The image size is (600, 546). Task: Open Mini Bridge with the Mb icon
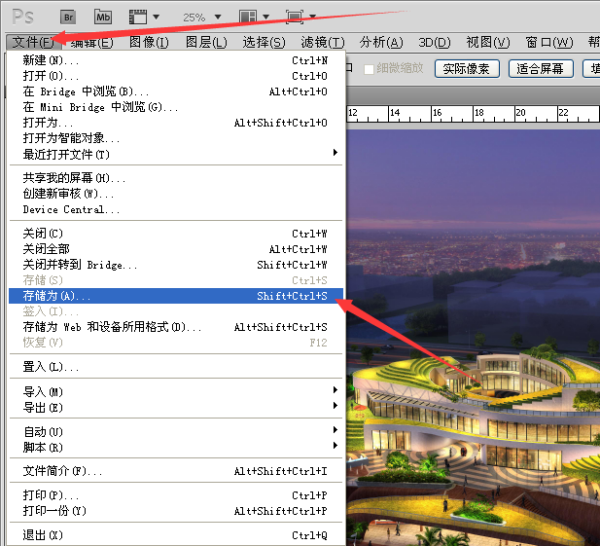pyautogui.click(x=103, y=17)
